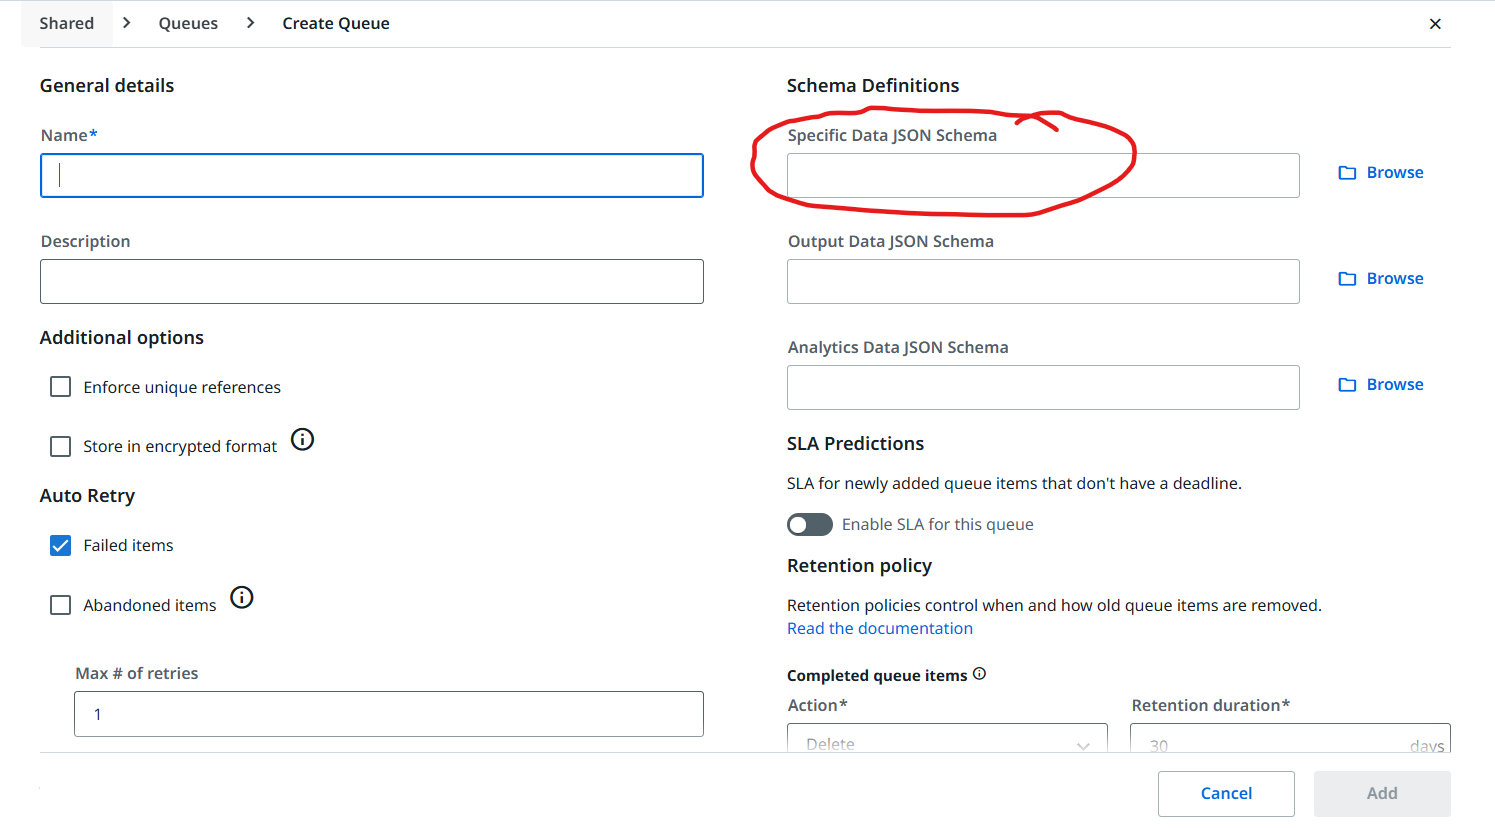Click the breadcrumb chevron after Queues
Viewport: 1495px width, 829px height.
(x=249, y=22)
